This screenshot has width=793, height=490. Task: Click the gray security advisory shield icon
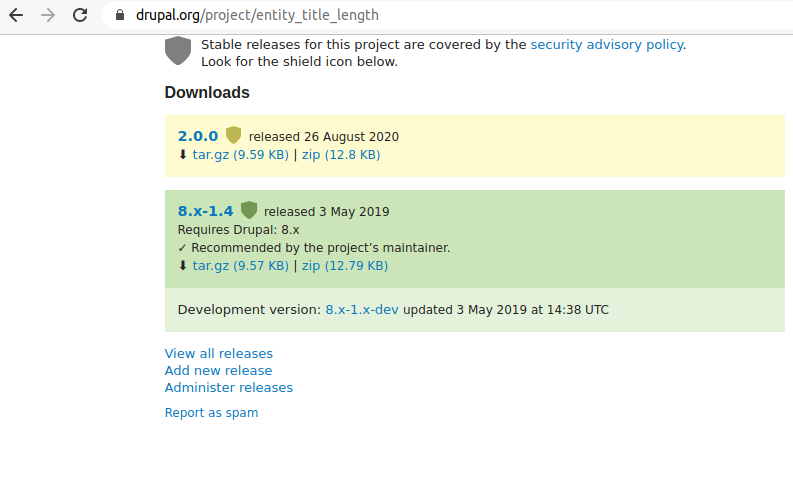point(178,51)
